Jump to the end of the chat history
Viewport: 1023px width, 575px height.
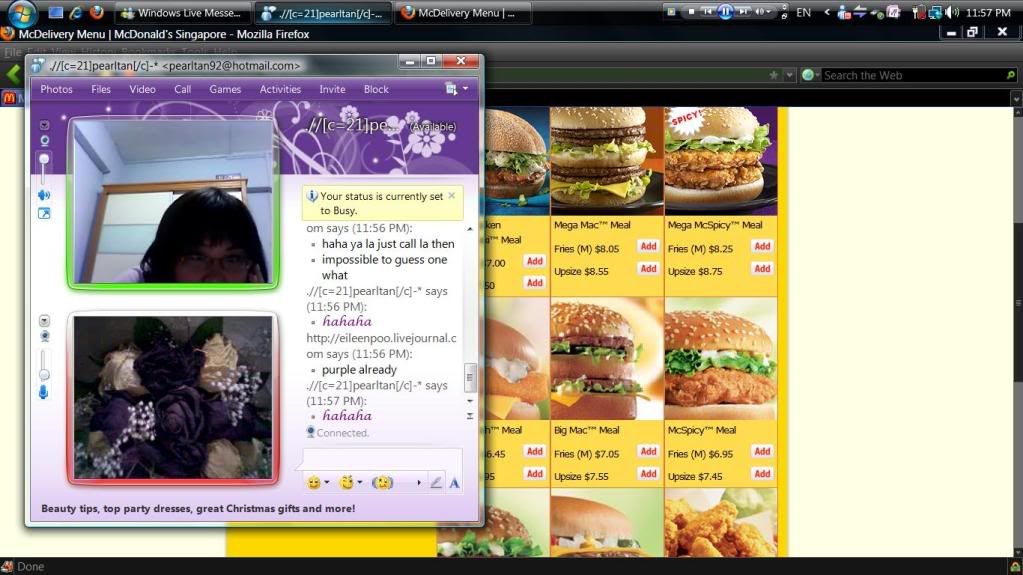(x=470, y=416)
